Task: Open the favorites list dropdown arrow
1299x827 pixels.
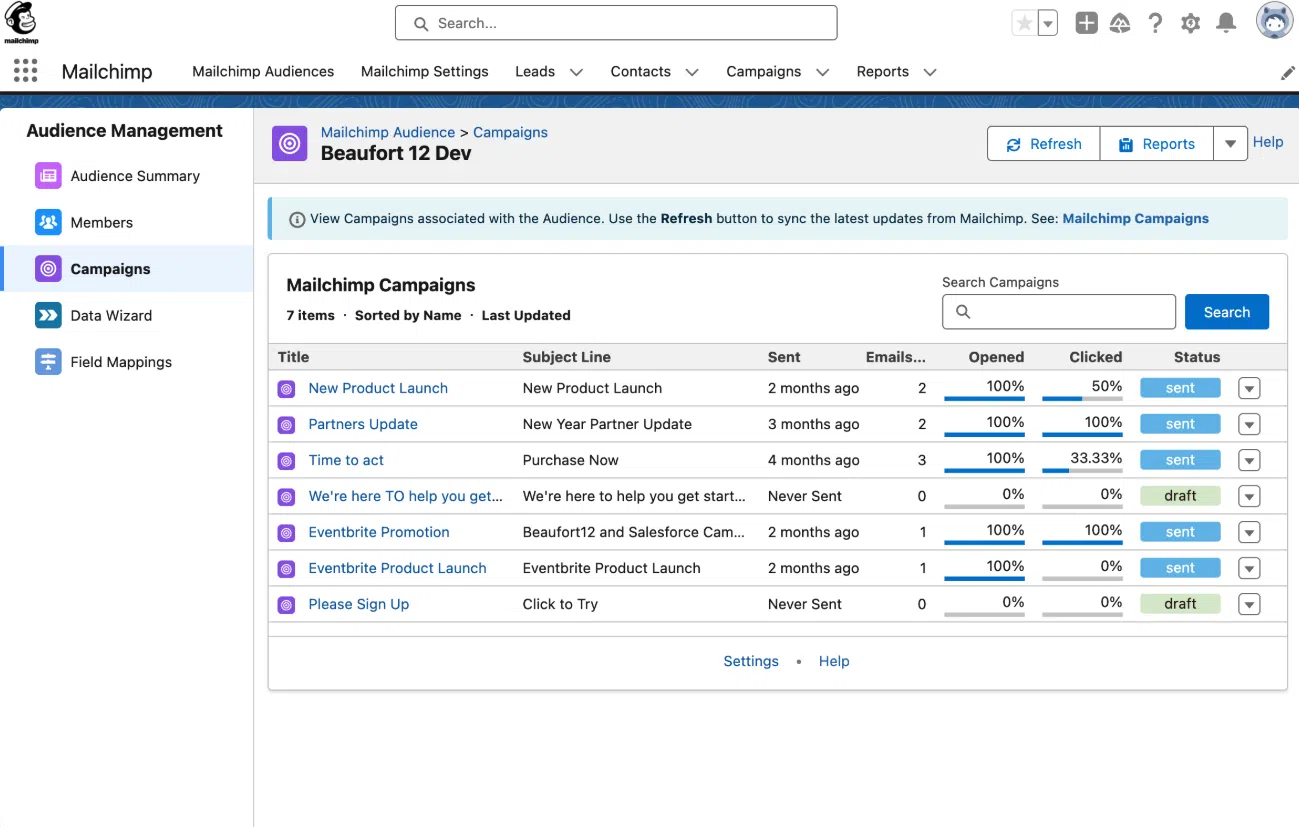Action: coord(1047,23)
